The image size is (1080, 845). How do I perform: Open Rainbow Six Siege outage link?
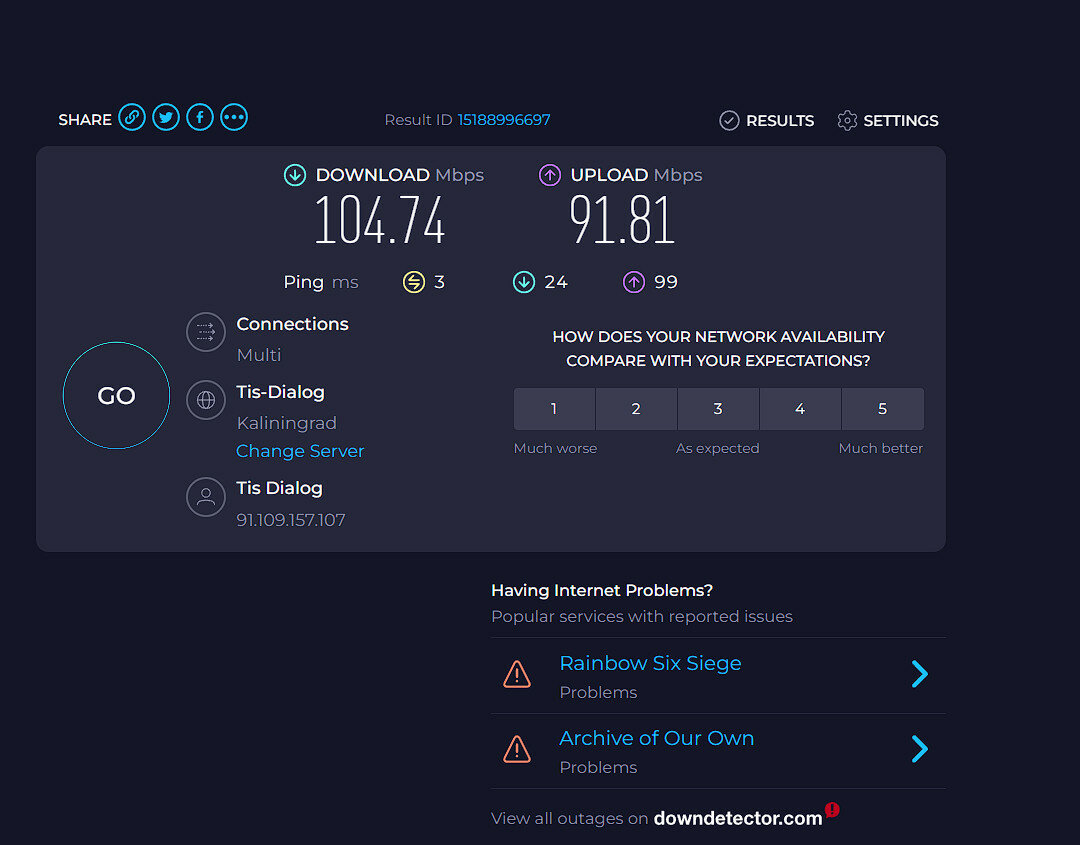tap(650, 663)
